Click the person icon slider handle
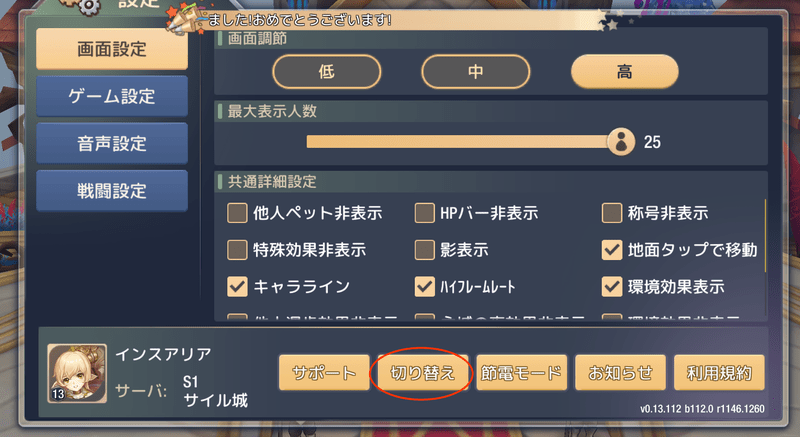The height and width of the screenshot is (437, 800). pos(621,142)
